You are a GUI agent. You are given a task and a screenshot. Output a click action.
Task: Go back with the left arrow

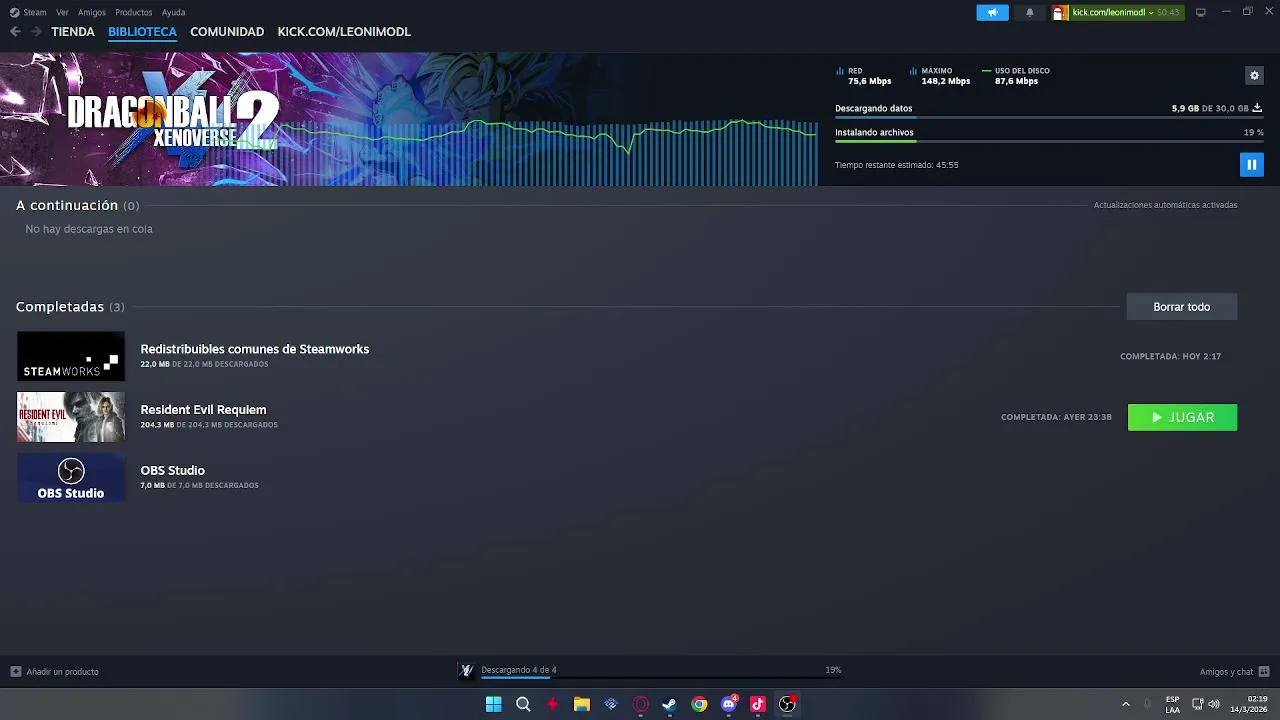coord(15,32)
